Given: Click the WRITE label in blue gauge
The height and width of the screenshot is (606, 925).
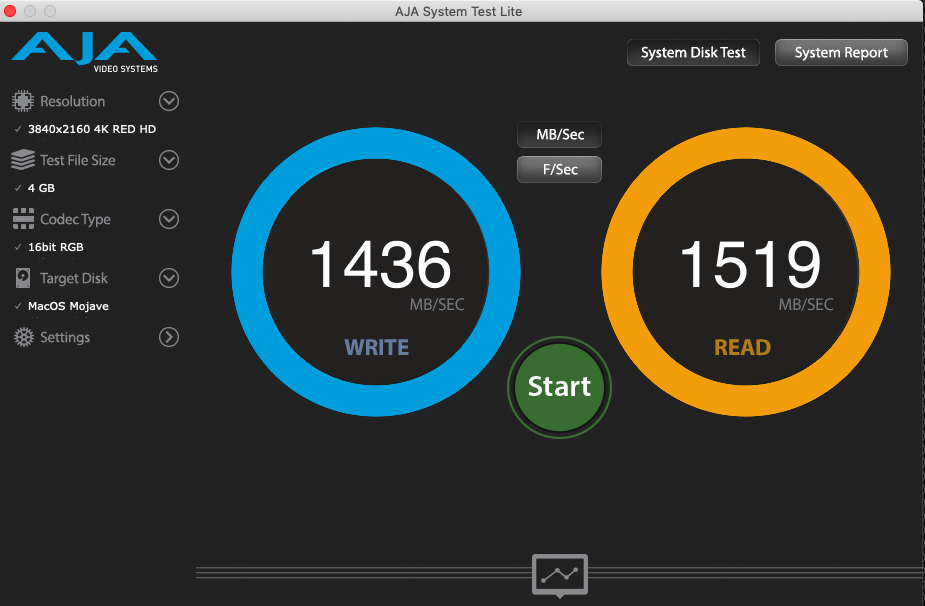Looking at the screenshot, I should pos(376,347).
